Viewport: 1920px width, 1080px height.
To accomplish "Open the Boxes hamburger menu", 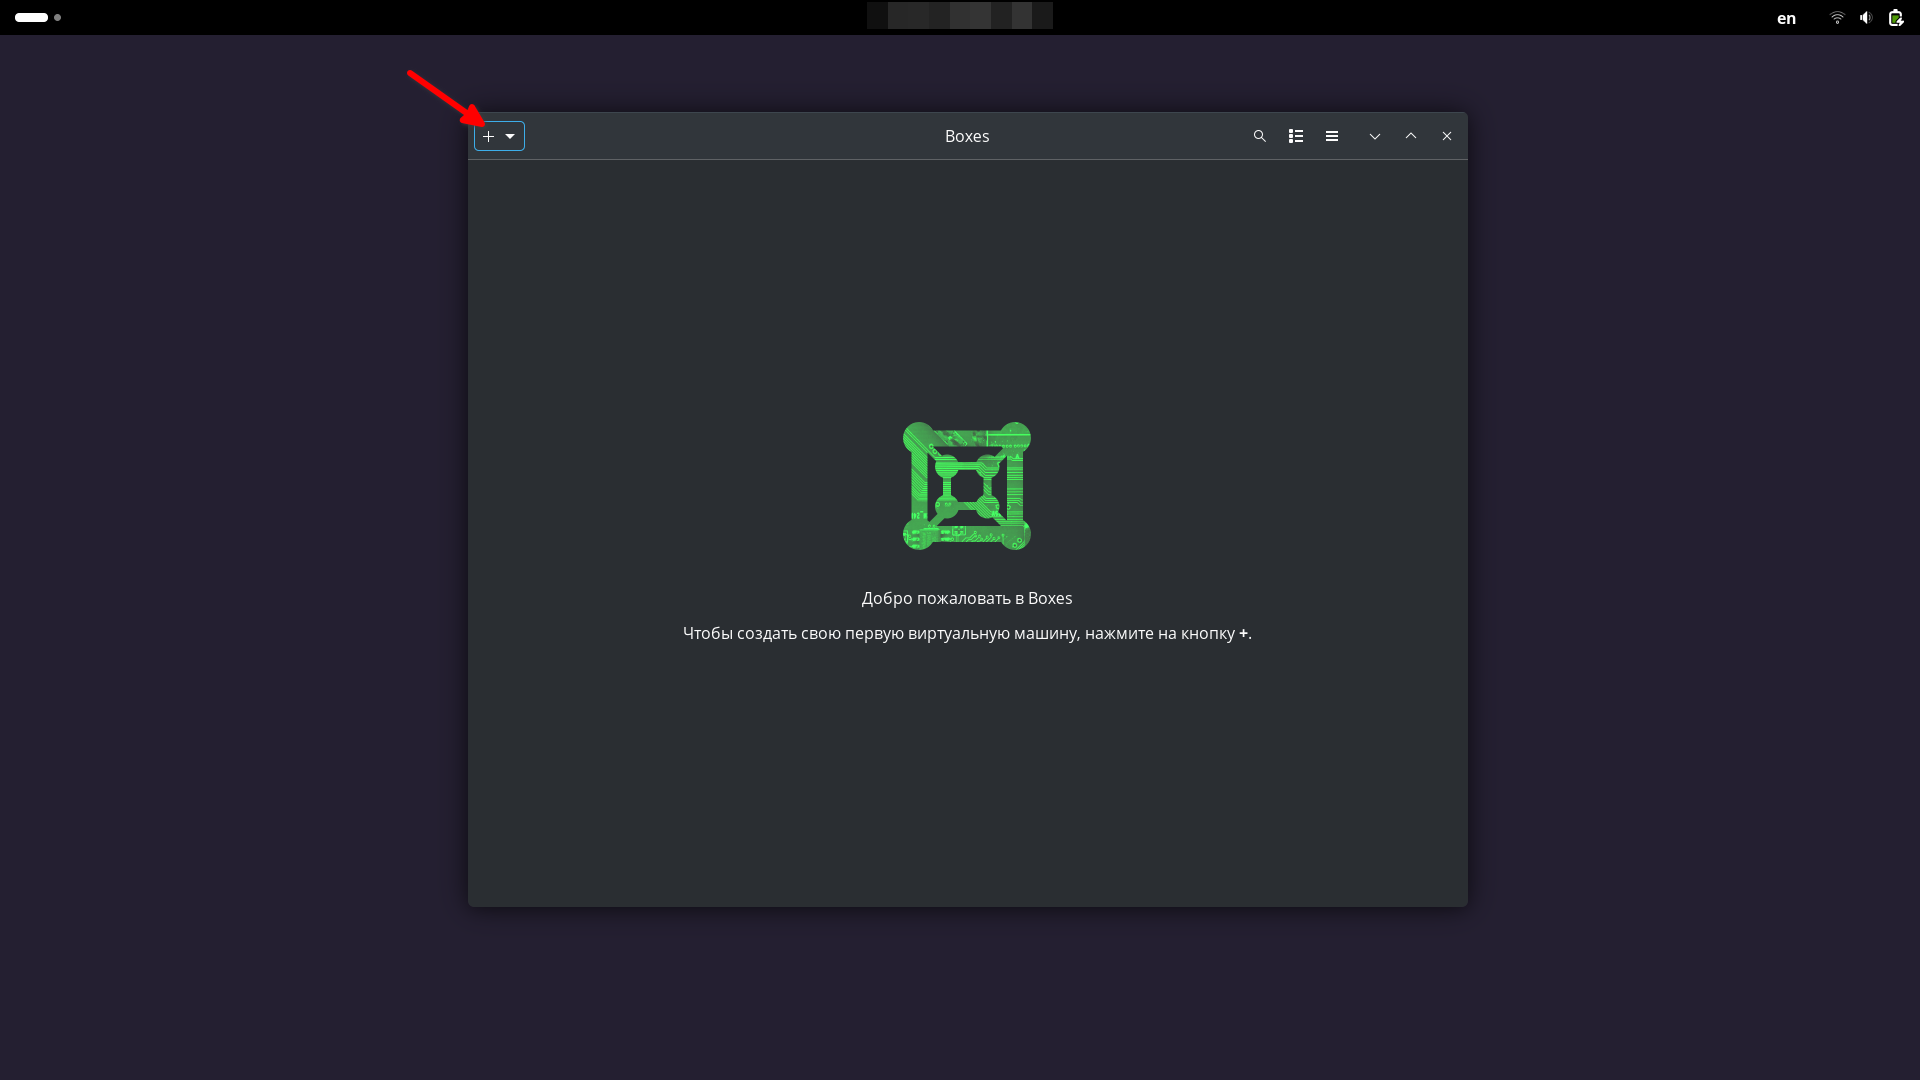I will pyautogui.click(x=1332, y=136).
